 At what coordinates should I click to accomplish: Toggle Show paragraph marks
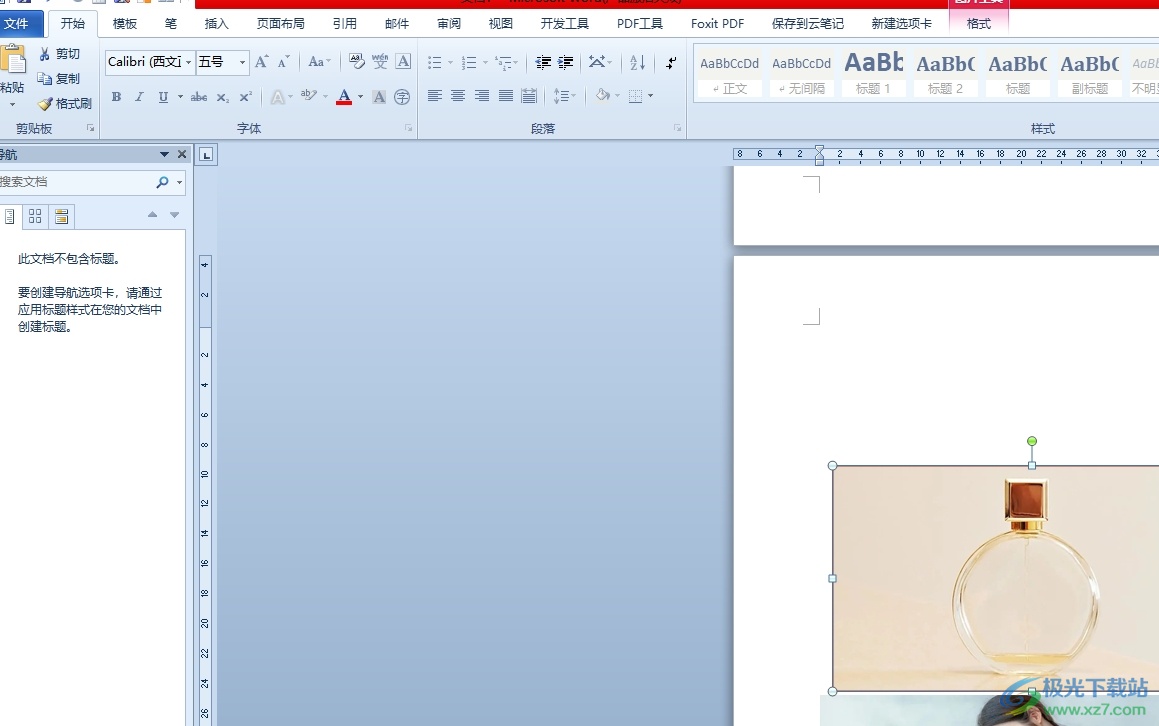670,62
